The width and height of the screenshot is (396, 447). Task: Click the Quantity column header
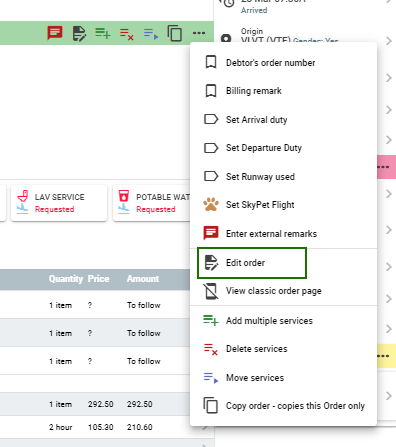coord(66,279)
